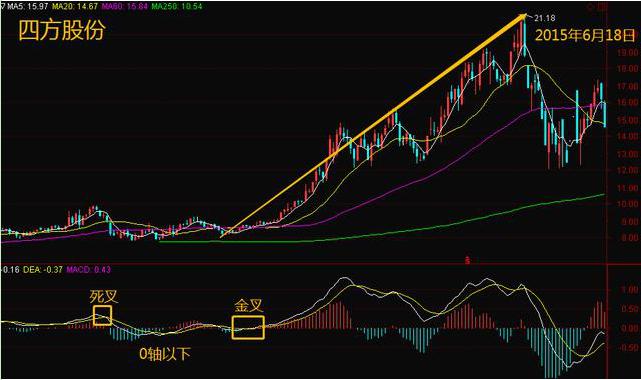Select the MA250 green indicator label
Screen dimensions: 641x380
177,7
